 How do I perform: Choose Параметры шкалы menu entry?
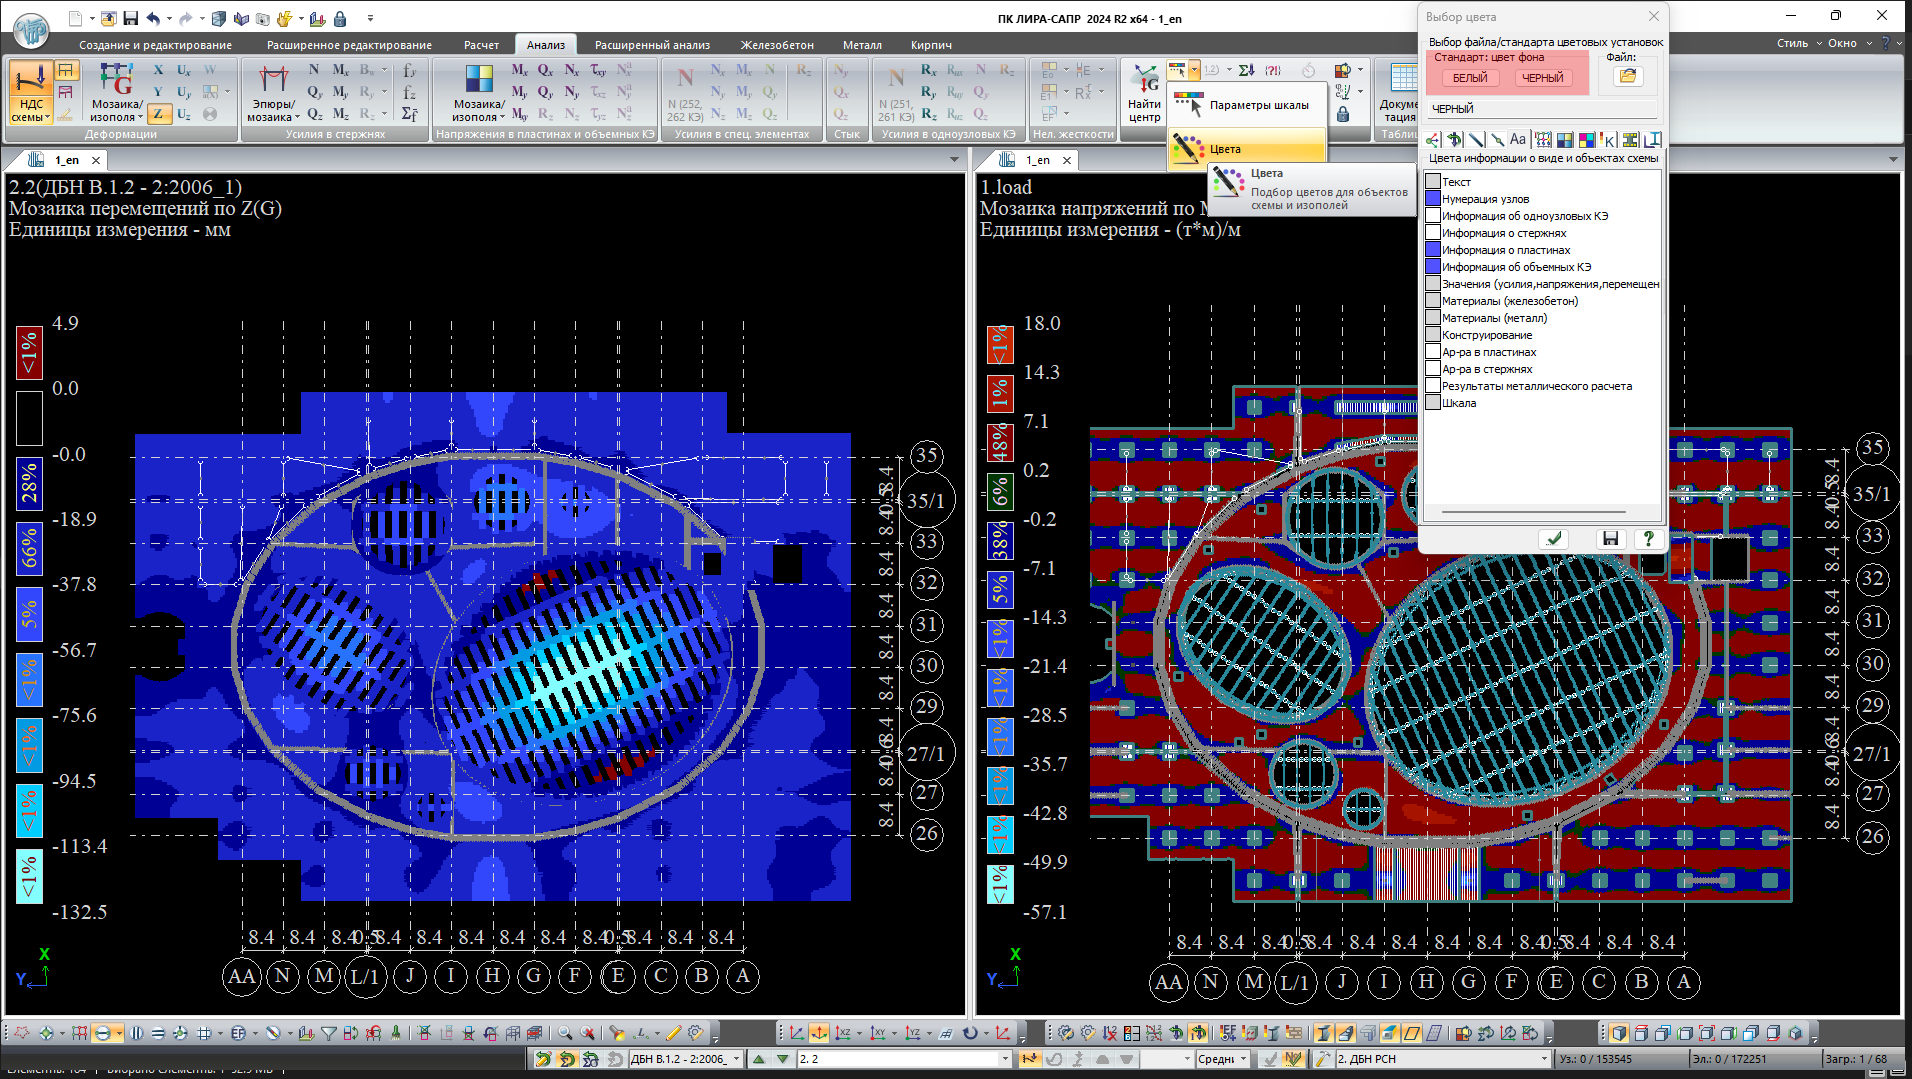(x=1258, y=105)
